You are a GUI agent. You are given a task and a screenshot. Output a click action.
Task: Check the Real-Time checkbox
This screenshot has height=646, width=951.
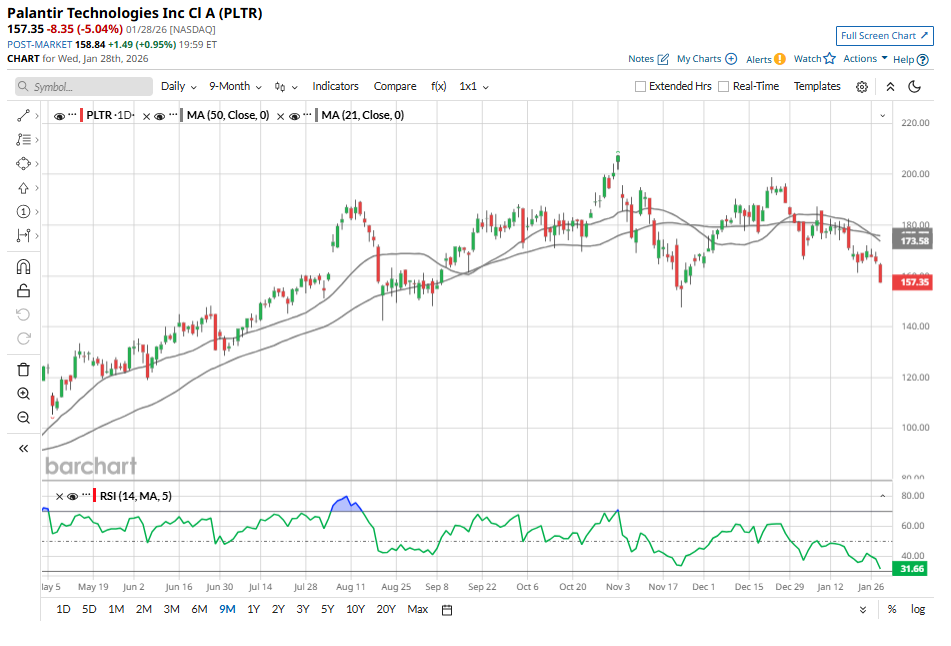(x=723, y=87)
